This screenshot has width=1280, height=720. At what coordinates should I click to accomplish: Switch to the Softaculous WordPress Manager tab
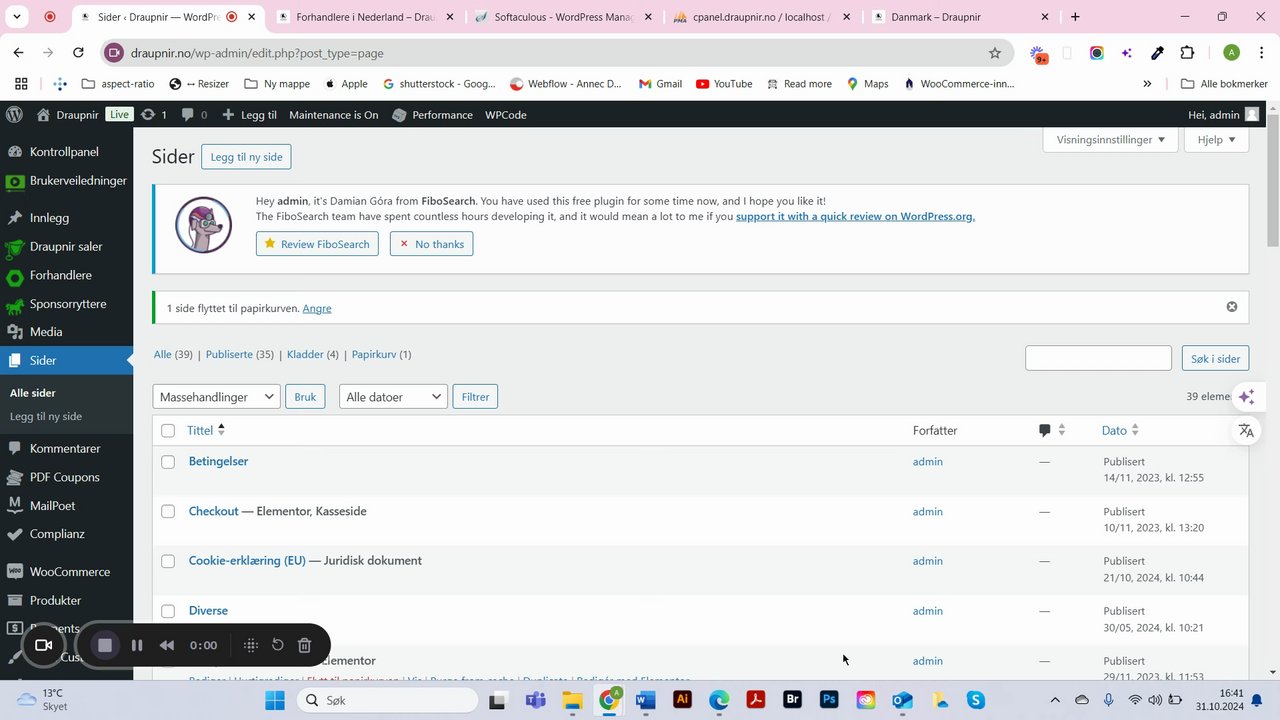565,17
